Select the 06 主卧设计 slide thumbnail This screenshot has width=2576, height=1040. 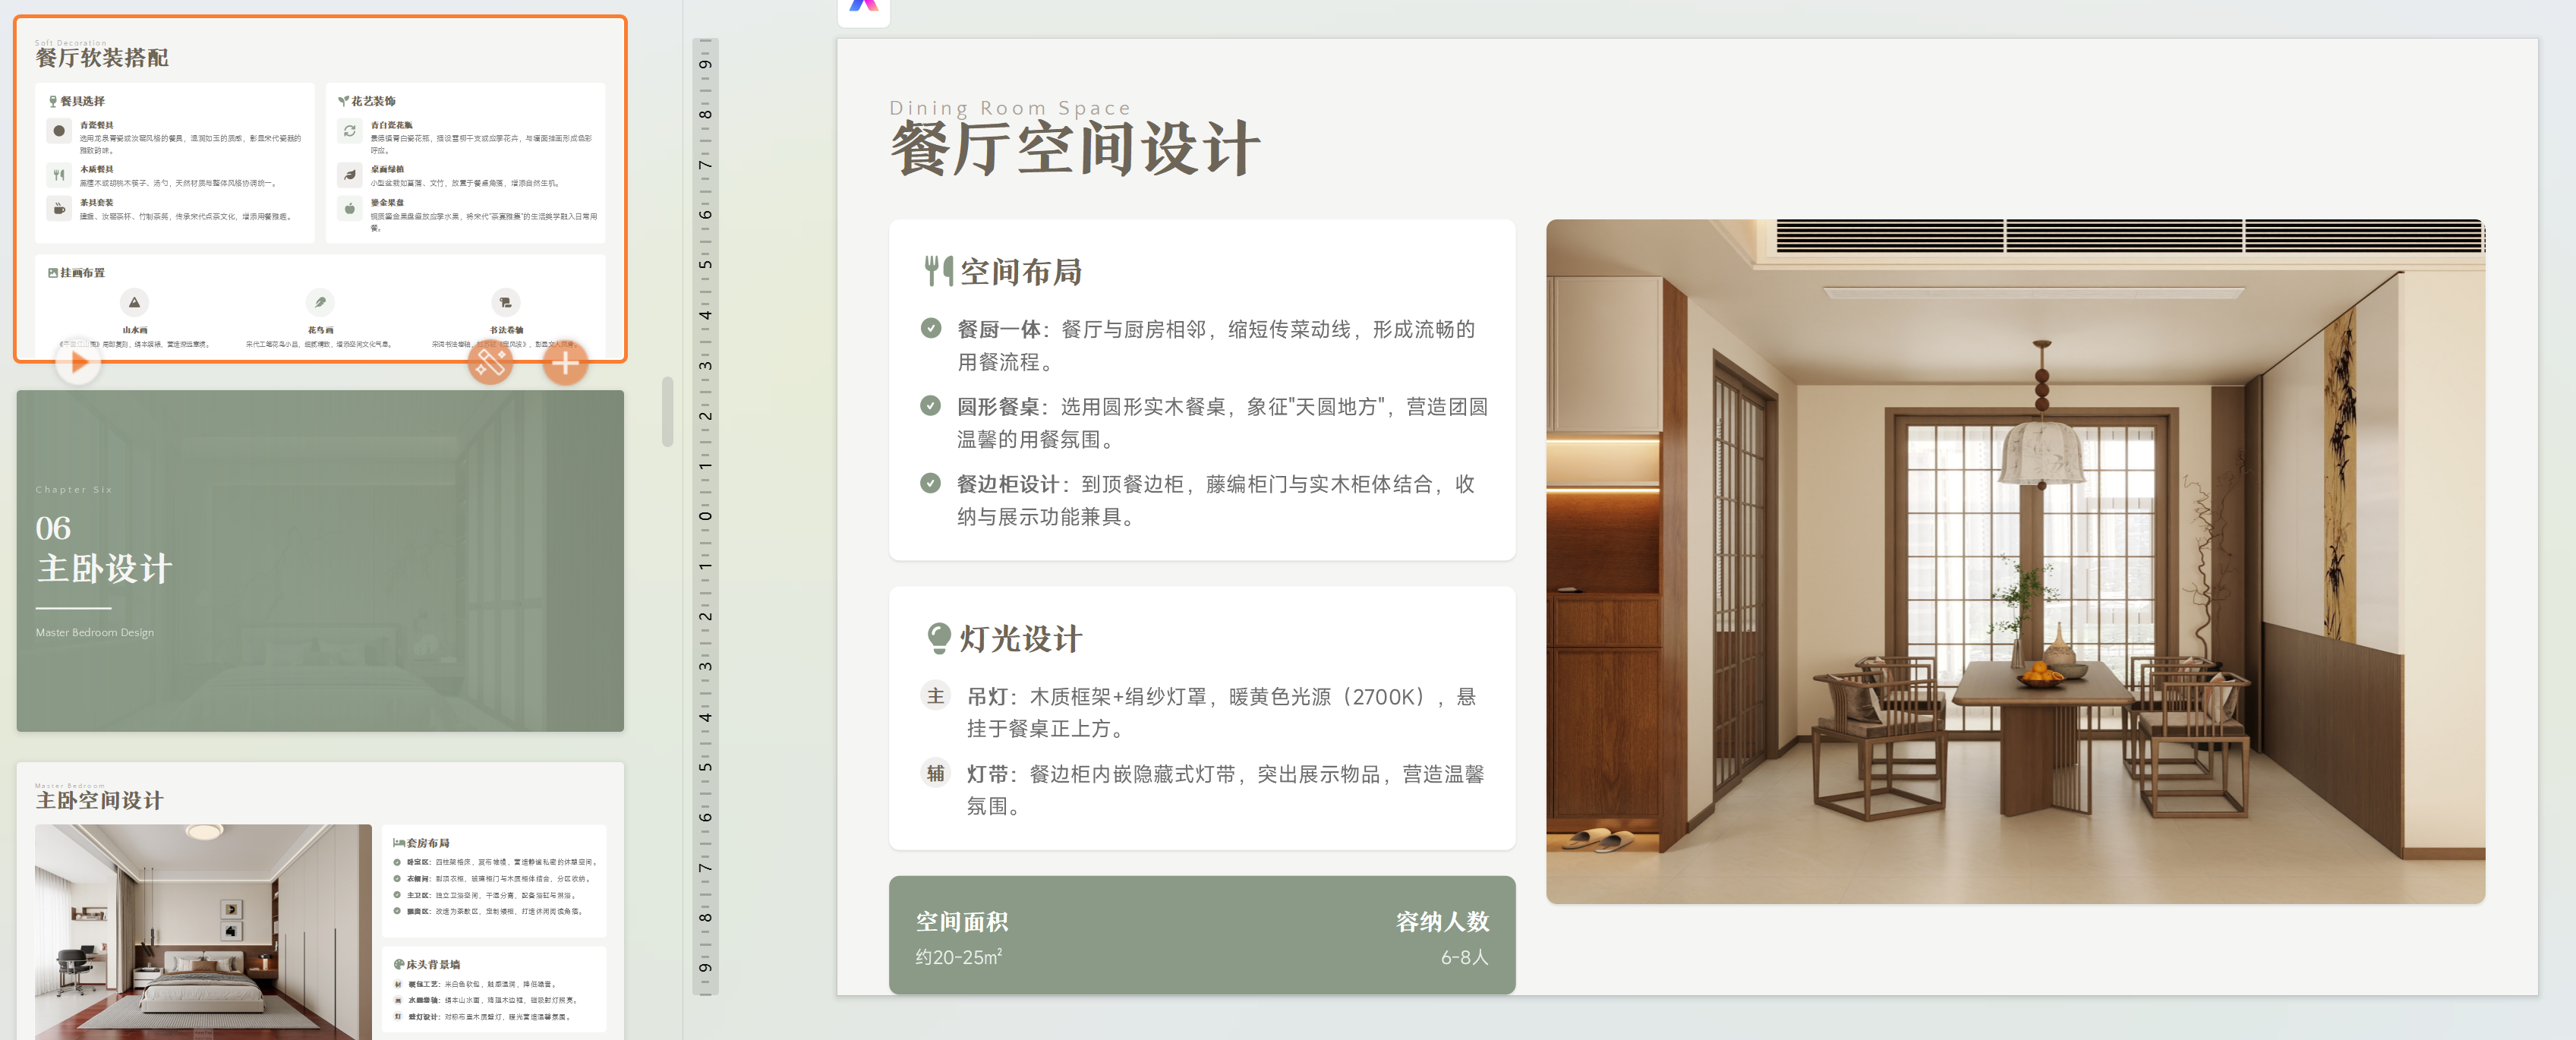(x=320, y=560)
